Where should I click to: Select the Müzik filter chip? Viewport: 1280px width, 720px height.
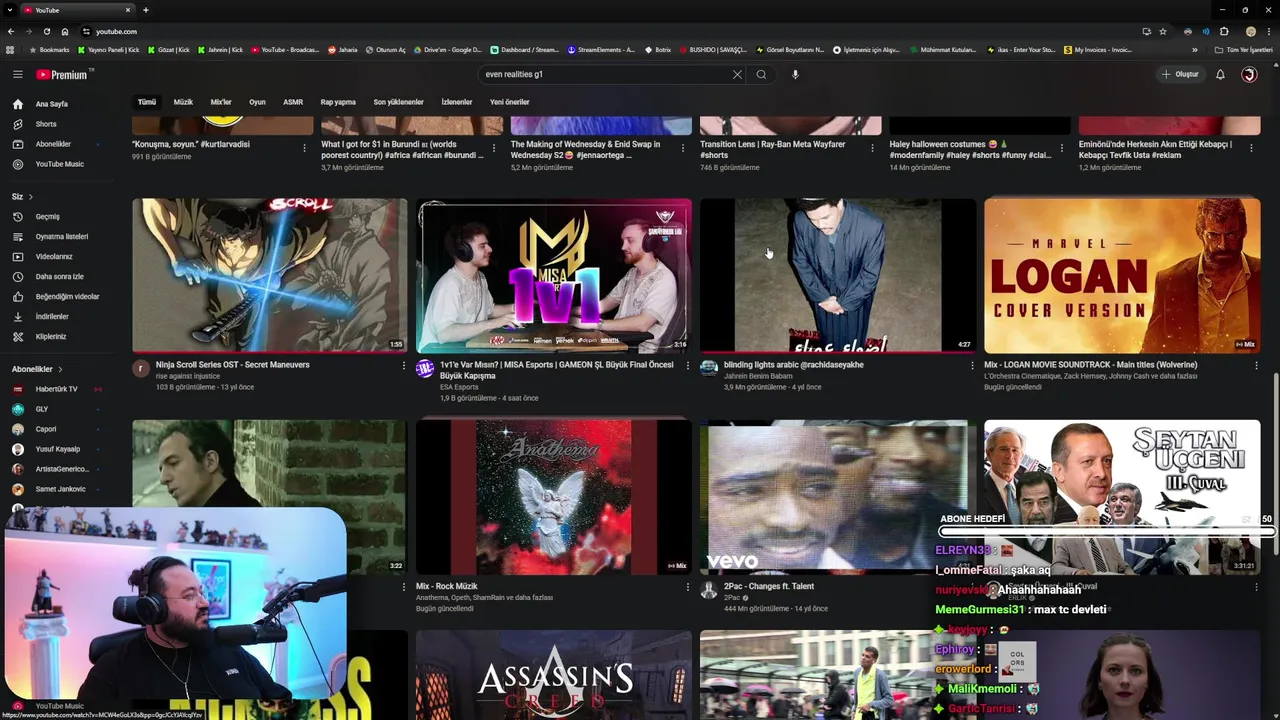coord(183,102)
